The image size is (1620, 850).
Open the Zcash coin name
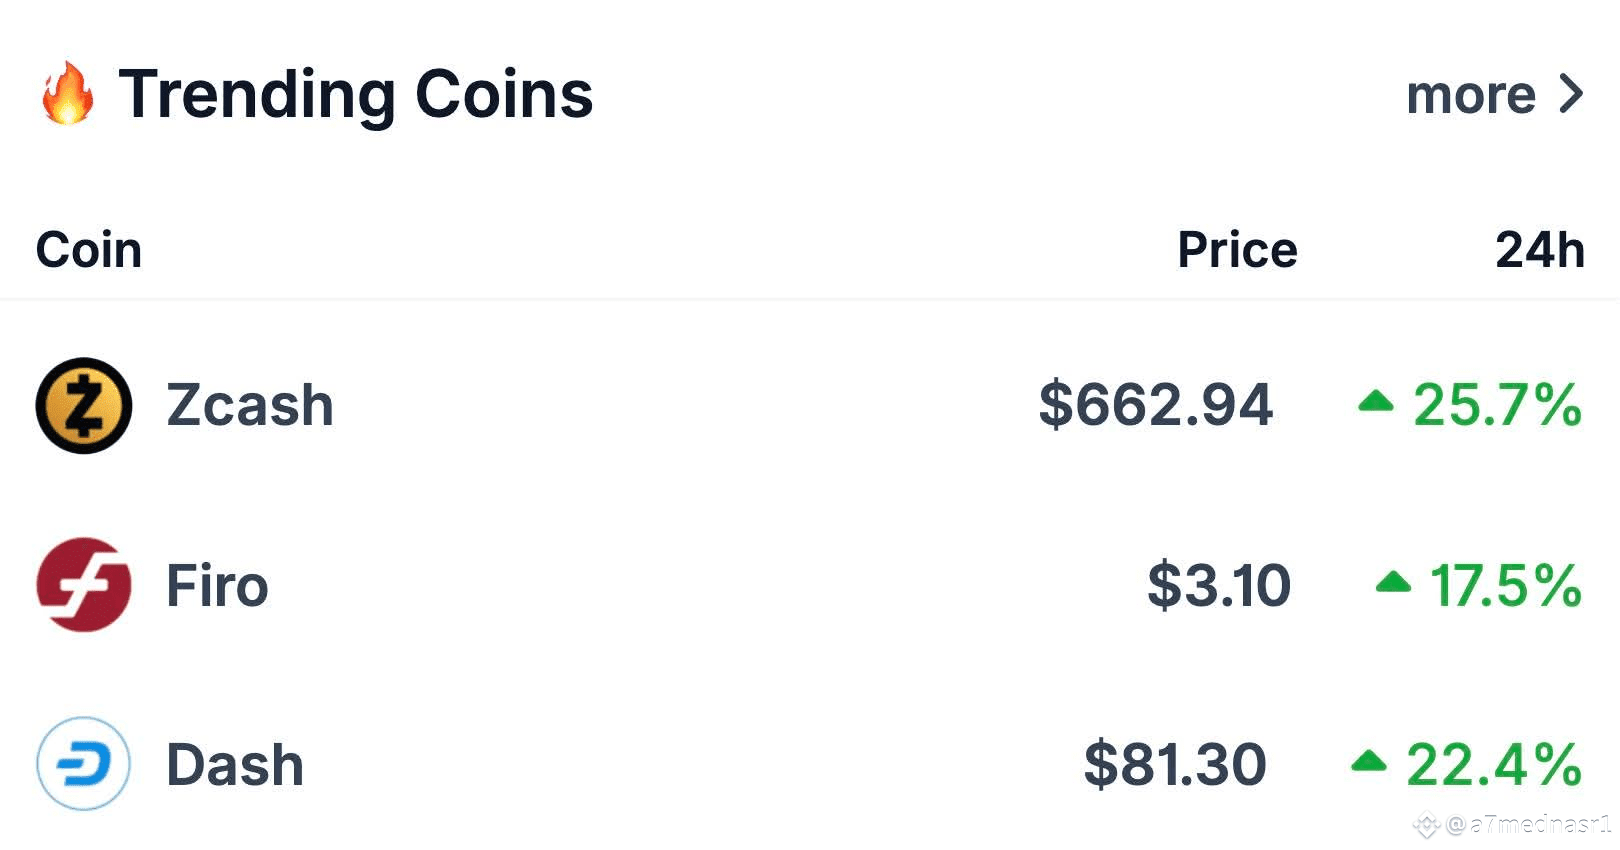point(250,405)
